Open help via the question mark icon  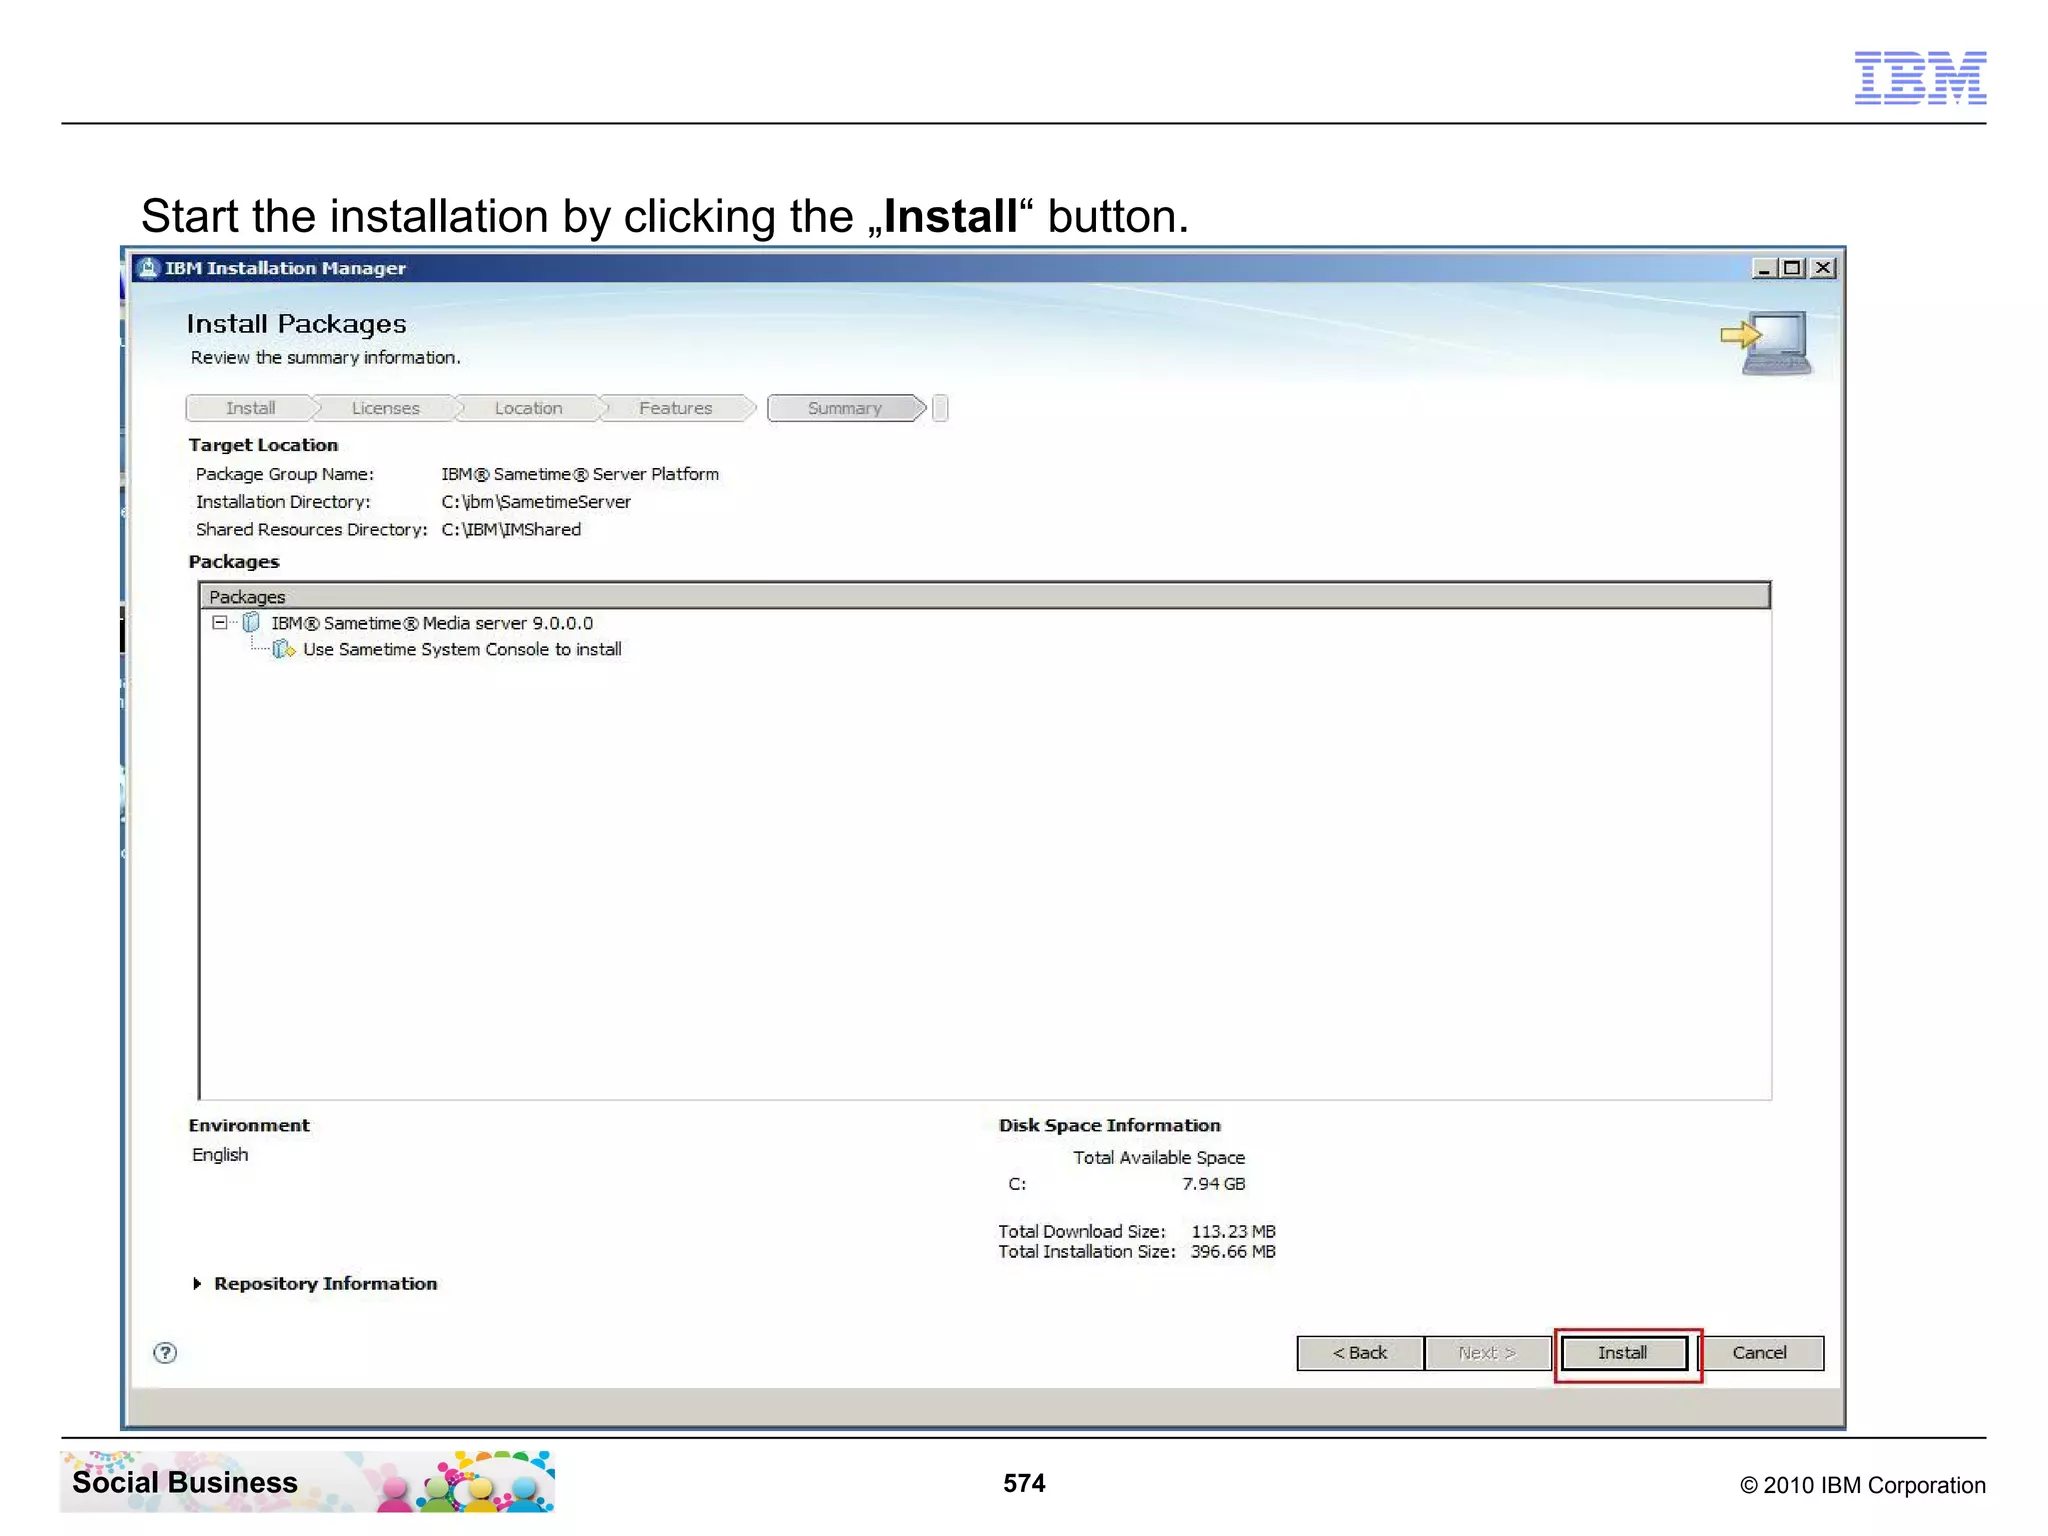click(165, 1353)
